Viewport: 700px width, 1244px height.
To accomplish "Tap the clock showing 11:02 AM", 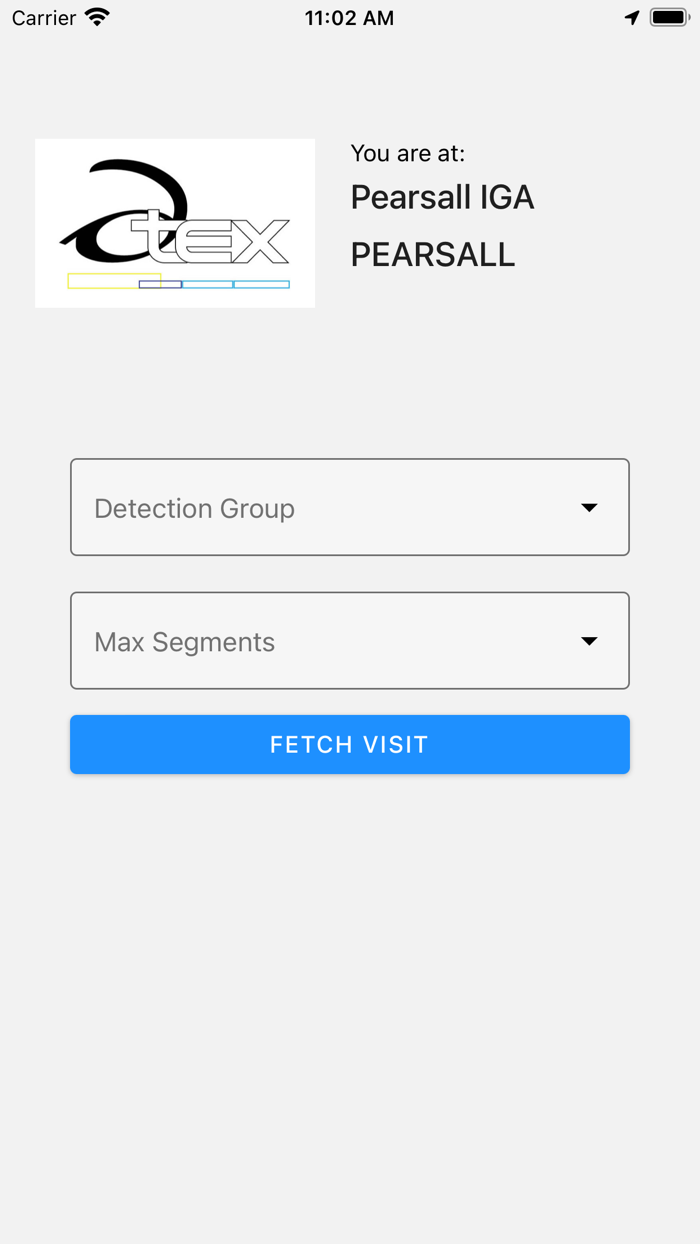I will coord(349,17).
